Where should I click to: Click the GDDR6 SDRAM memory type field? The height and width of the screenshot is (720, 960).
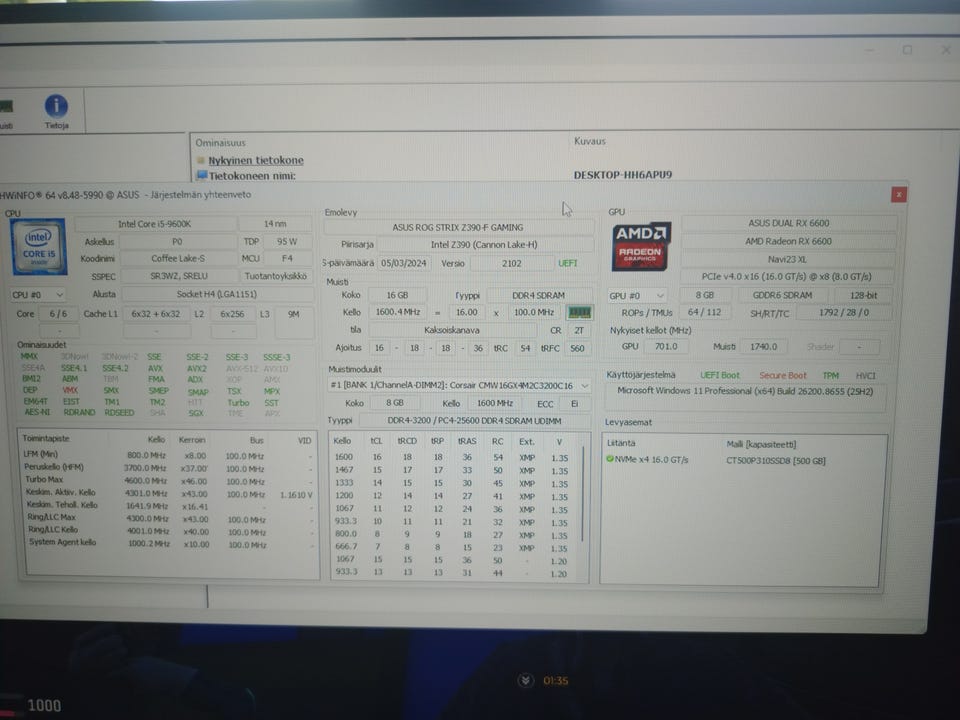pos(782,295)
